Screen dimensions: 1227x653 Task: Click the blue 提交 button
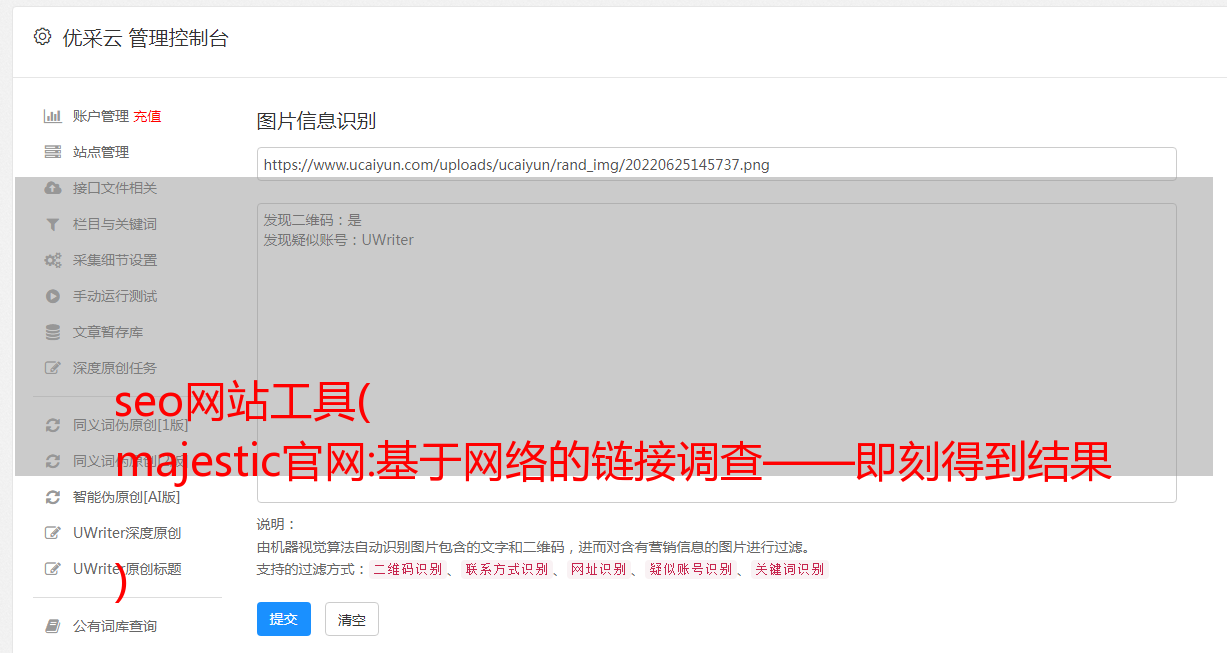tap(284, 619)
